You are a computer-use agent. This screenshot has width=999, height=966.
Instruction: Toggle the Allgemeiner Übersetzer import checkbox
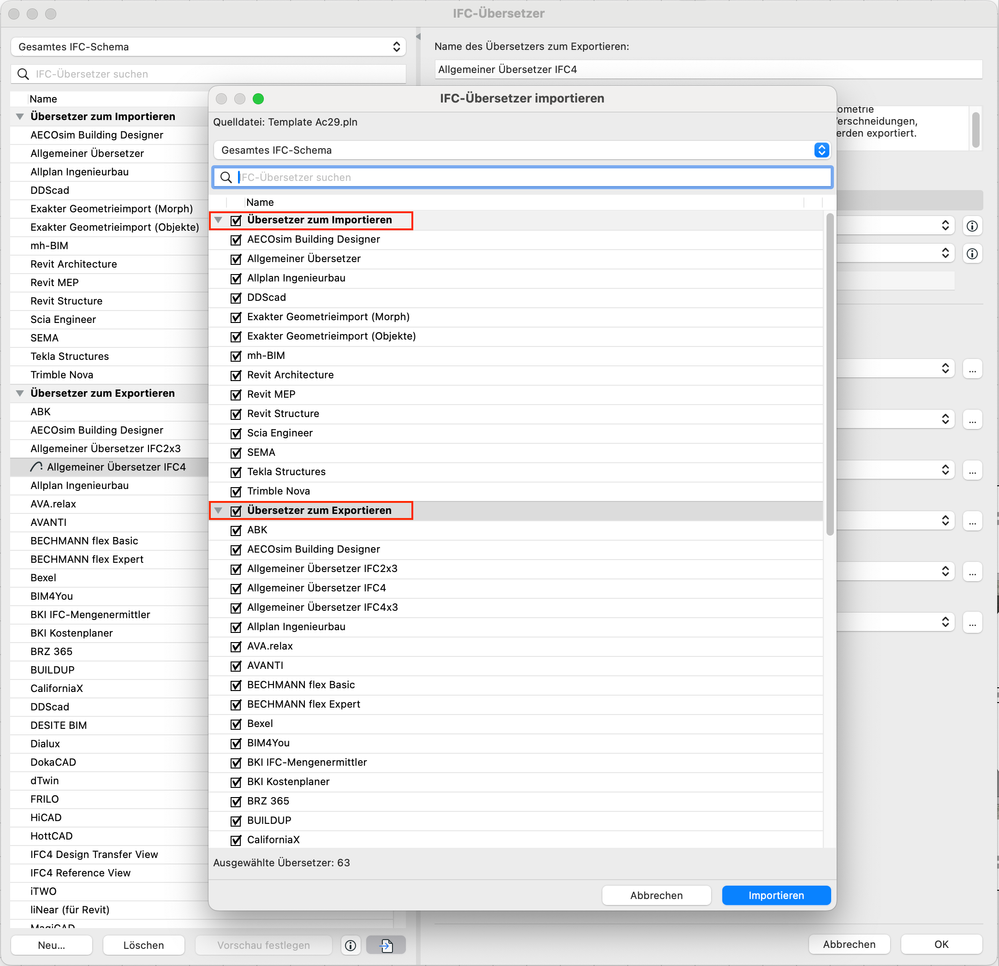(x=236, y=259)
